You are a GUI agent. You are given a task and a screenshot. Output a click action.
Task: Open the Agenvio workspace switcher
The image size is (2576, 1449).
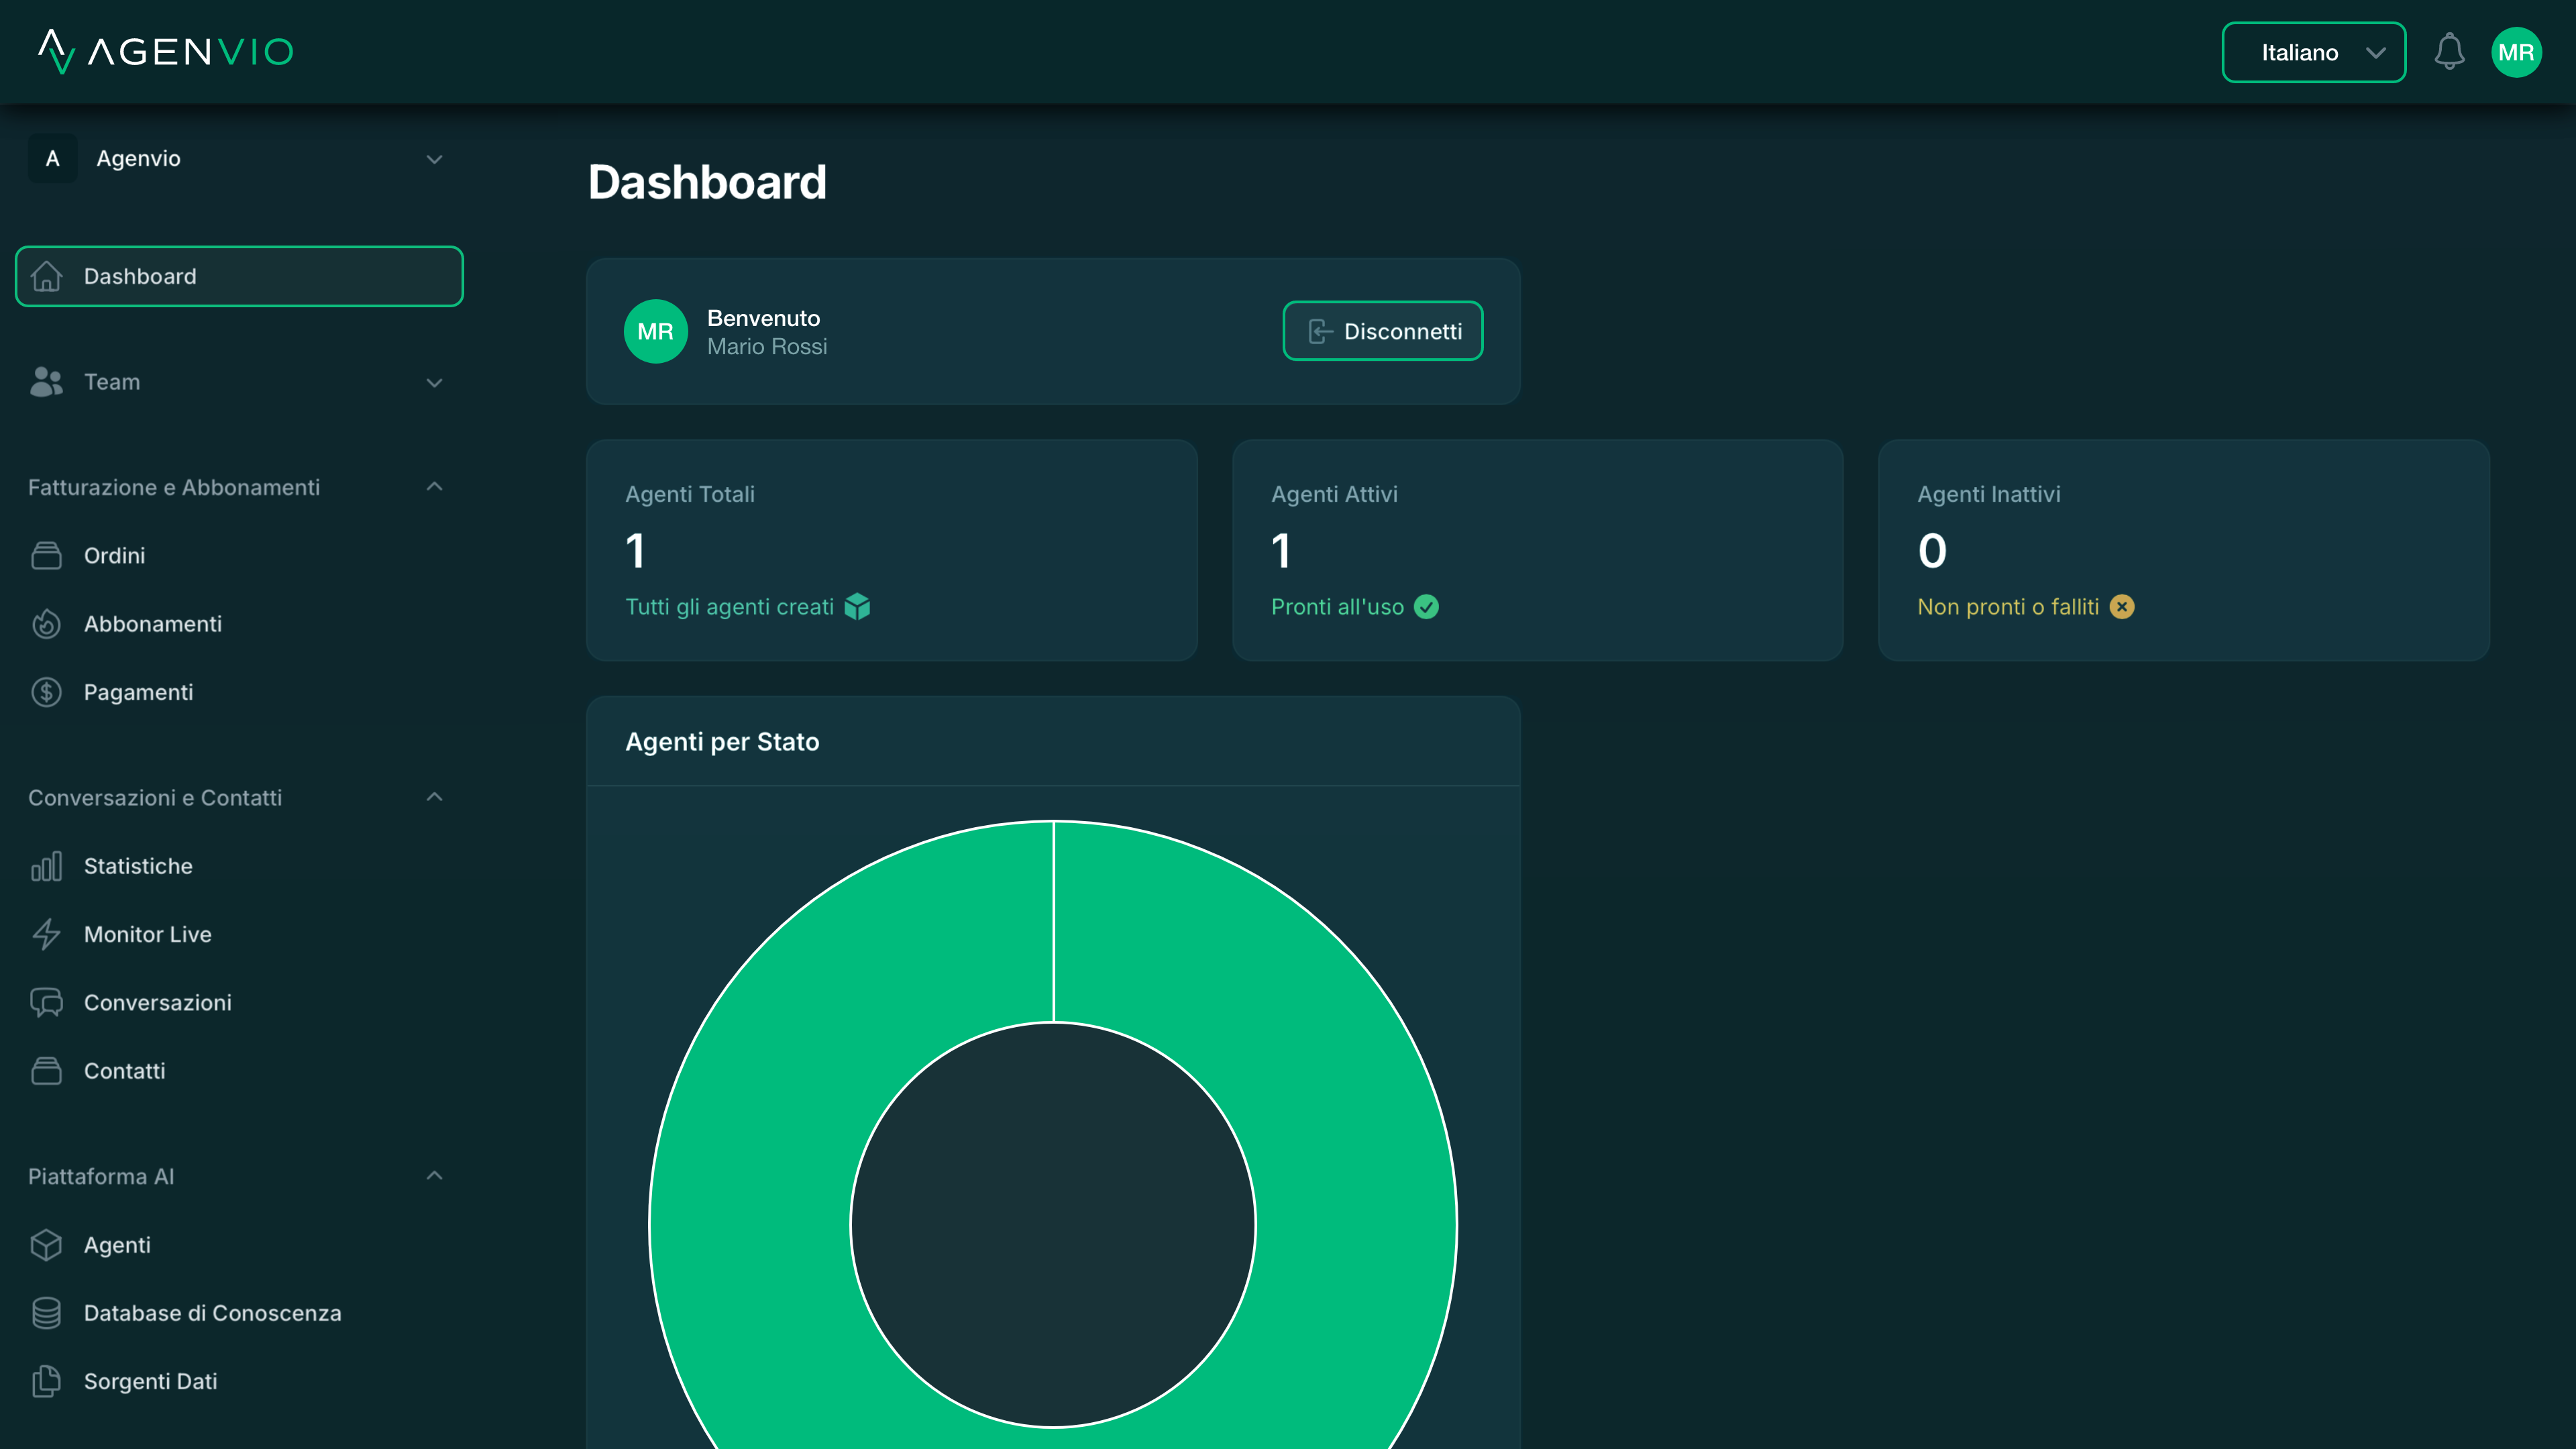click(240, 158)
